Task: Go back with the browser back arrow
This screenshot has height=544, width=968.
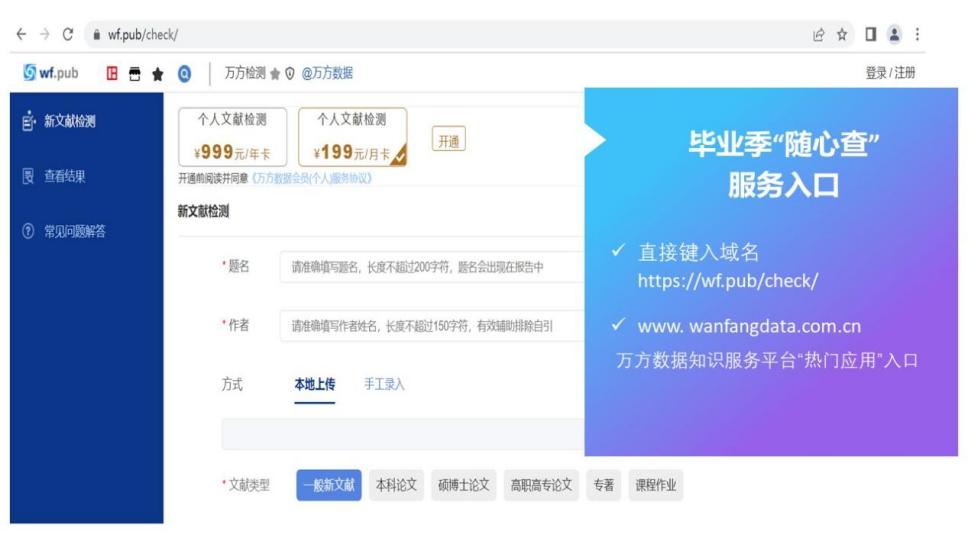Action: (x=22, y=35)
